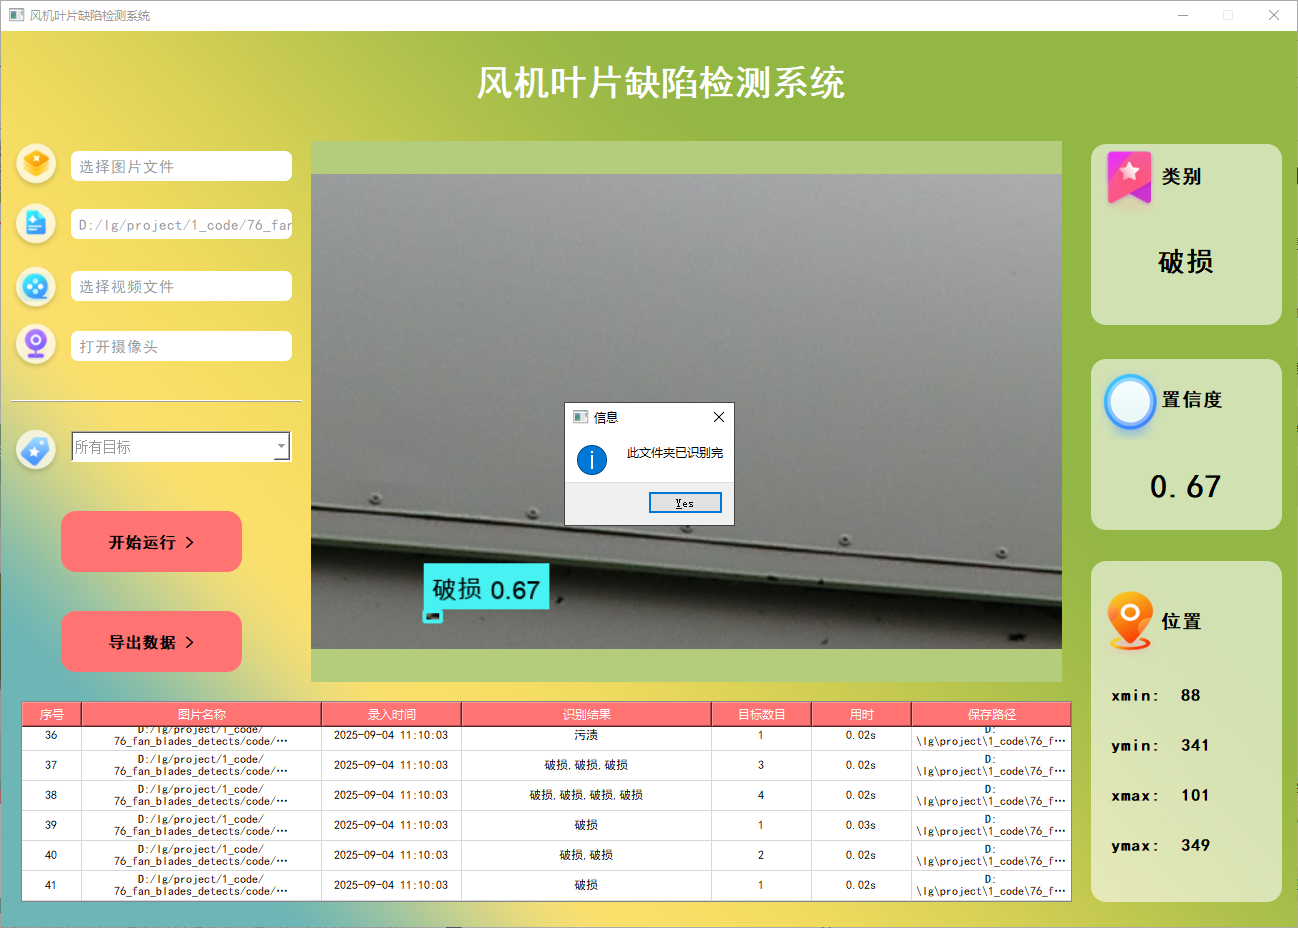Image resolution: width=1298 pixels, height=928 pixels.
Task: Minimize the application window
Action: (1183, 15)
